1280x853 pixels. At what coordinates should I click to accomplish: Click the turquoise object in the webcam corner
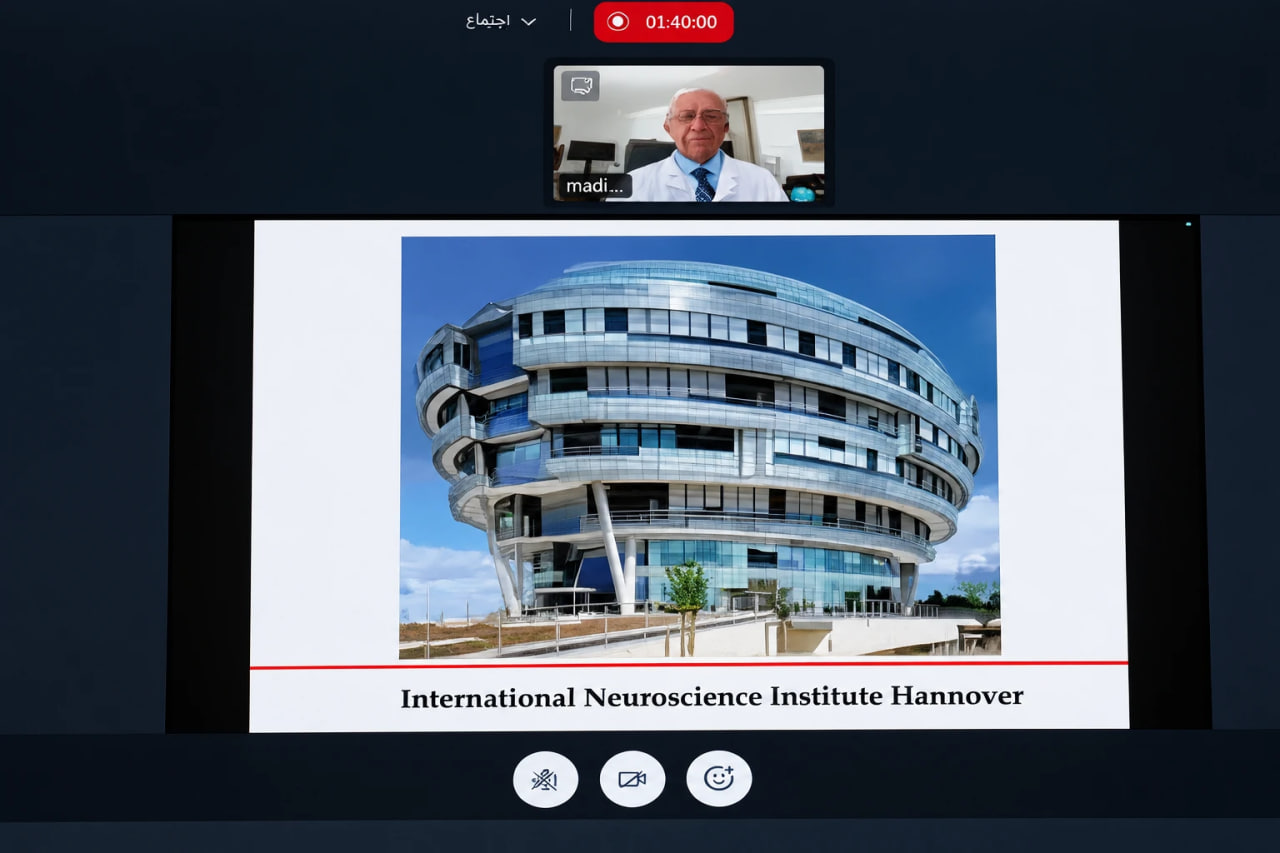[802, 194]
